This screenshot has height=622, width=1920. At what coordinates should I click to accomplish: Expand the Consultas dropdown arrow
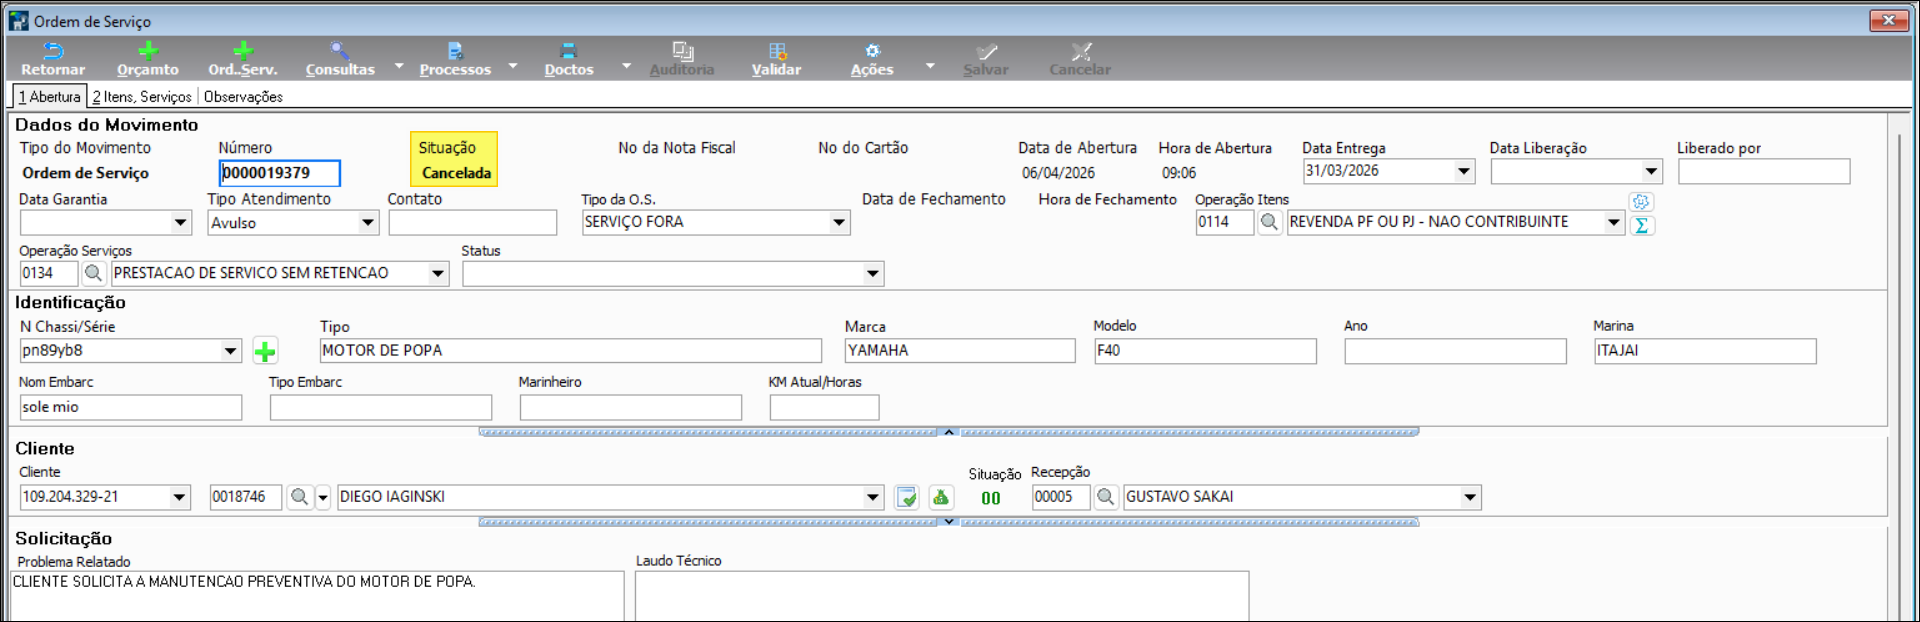pyautogui.click(x=399, y=66)
